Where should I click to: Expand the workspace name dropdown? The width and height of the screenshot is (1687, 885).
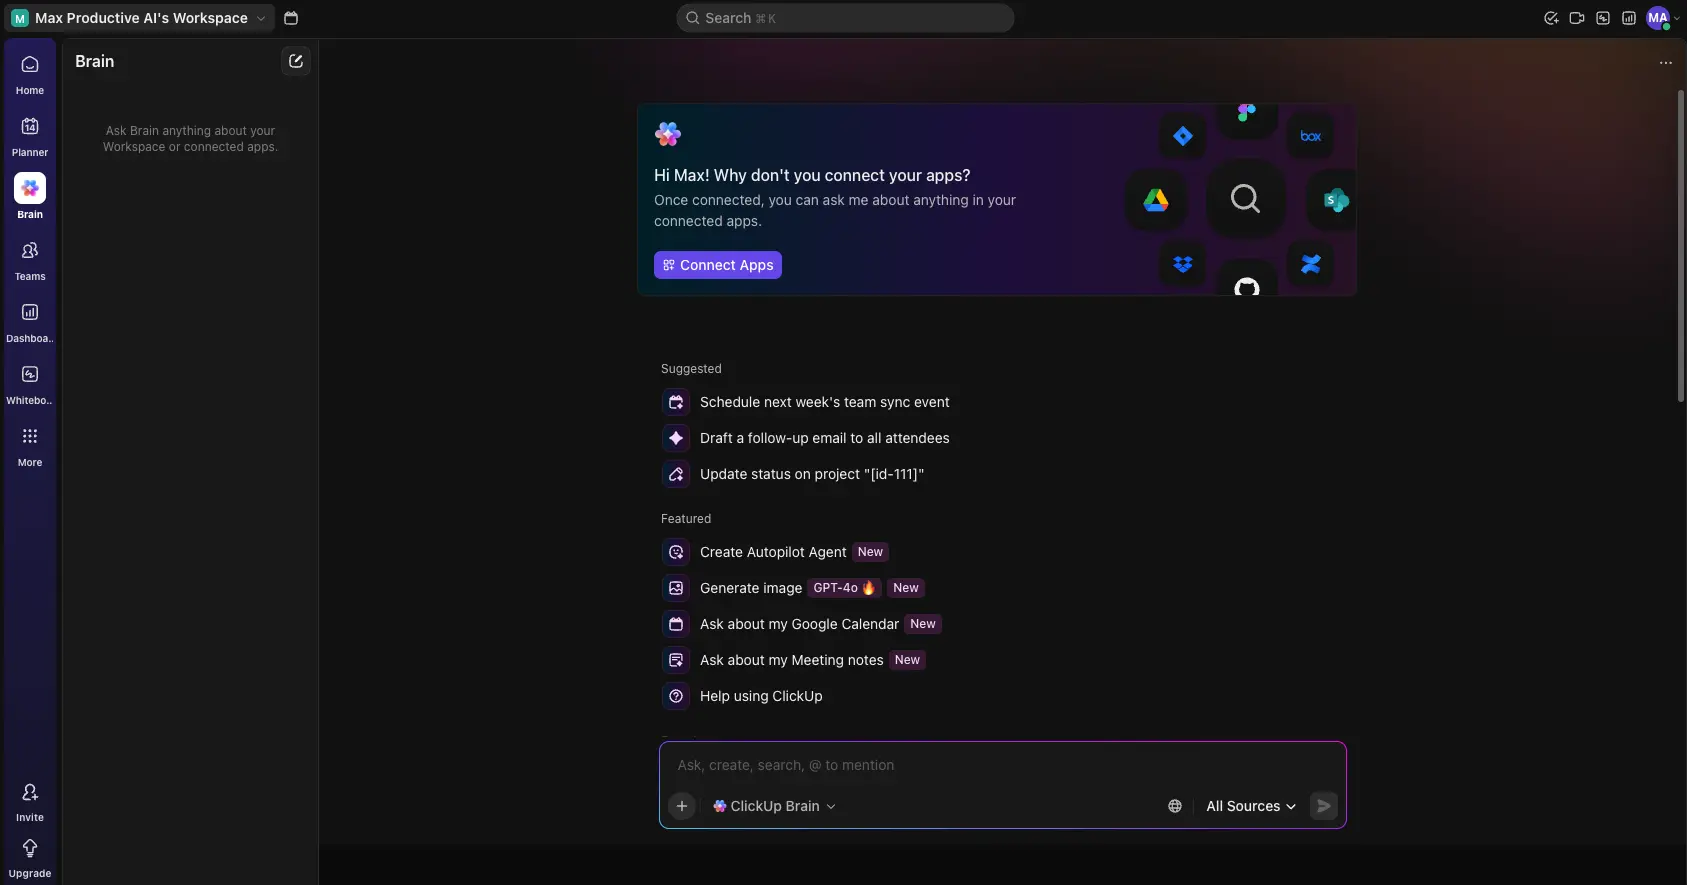pyautogui.click(x=141, y=18)
